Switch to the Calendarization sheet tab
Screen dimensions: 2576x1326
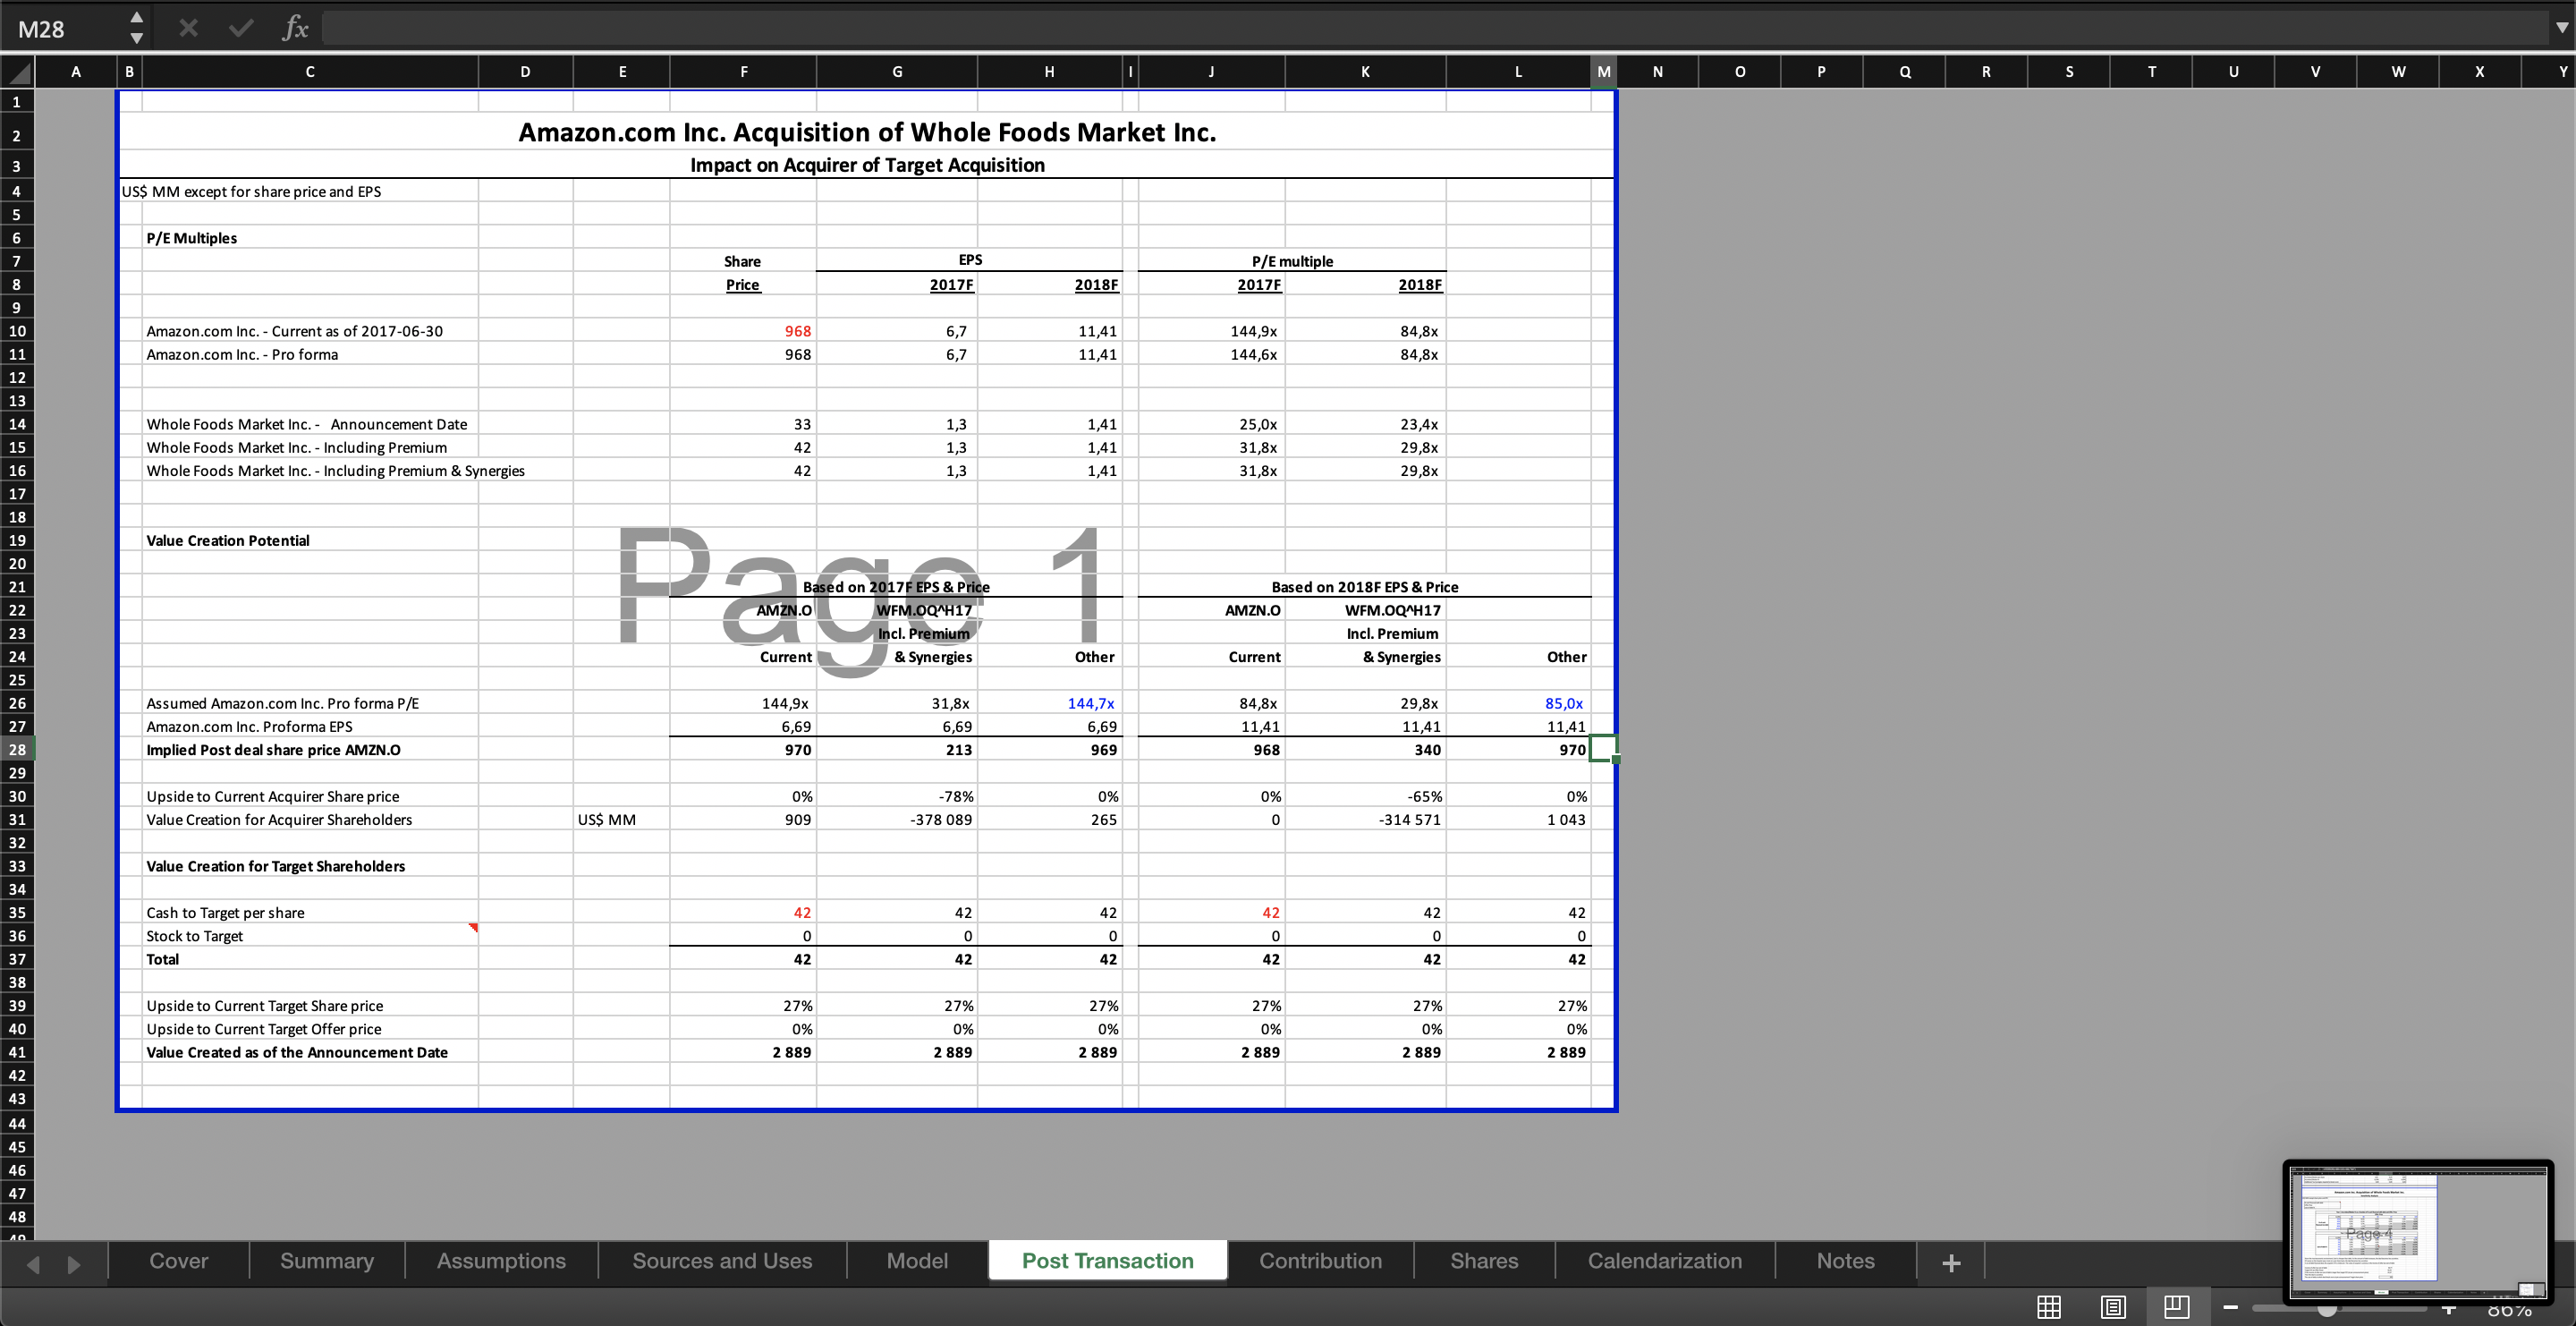tap(1665, 1261)
